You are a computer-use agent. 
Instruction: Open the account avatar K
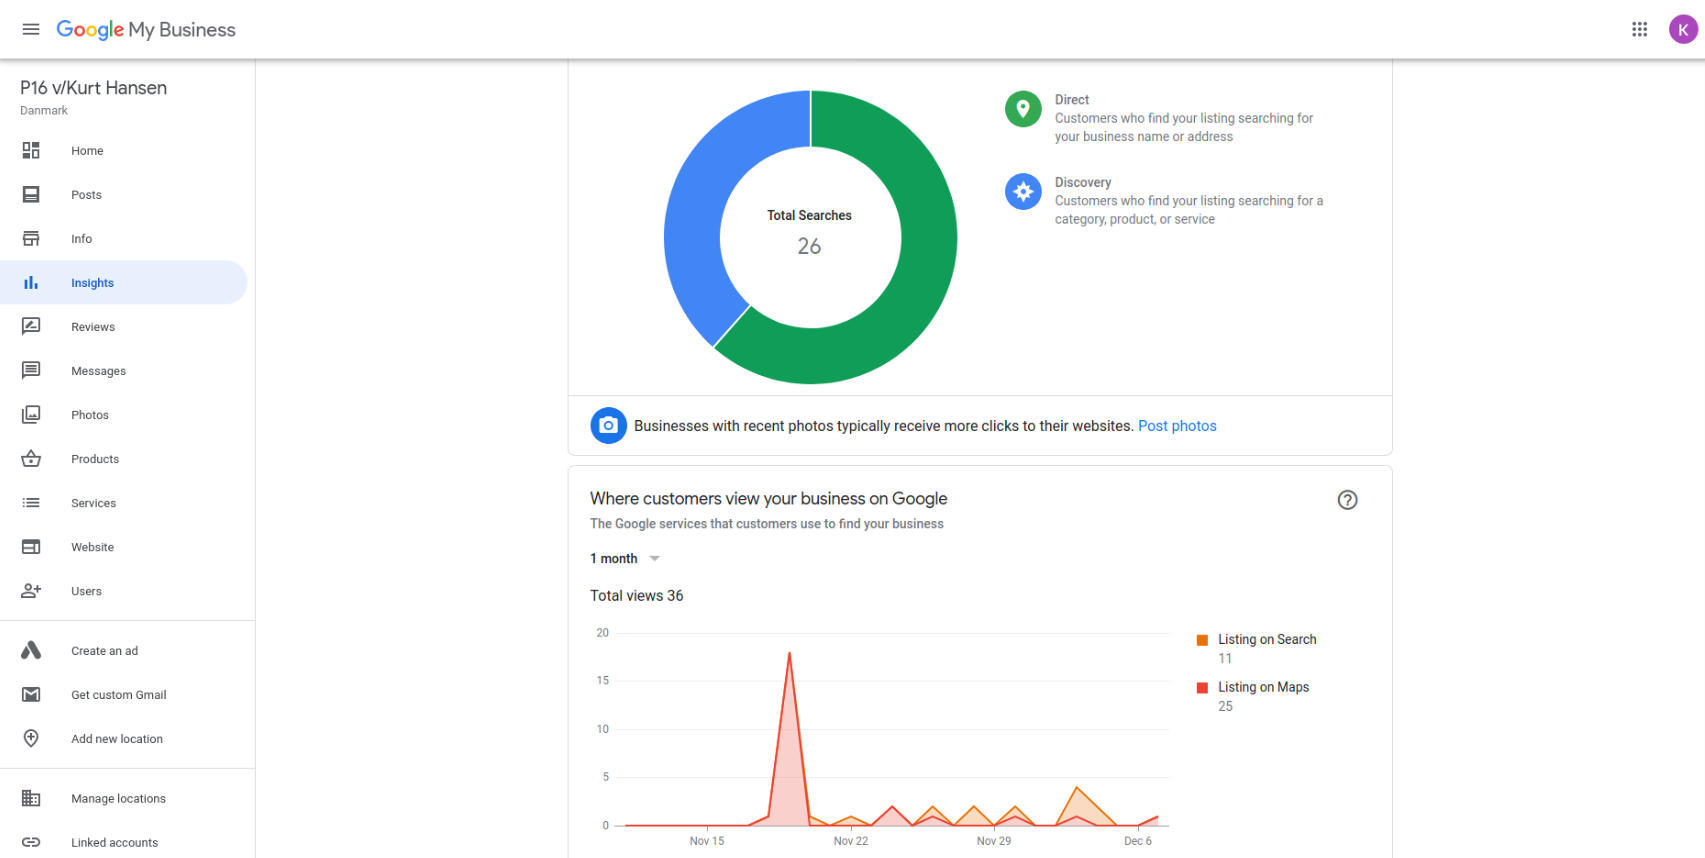[x=1683, y=29]
